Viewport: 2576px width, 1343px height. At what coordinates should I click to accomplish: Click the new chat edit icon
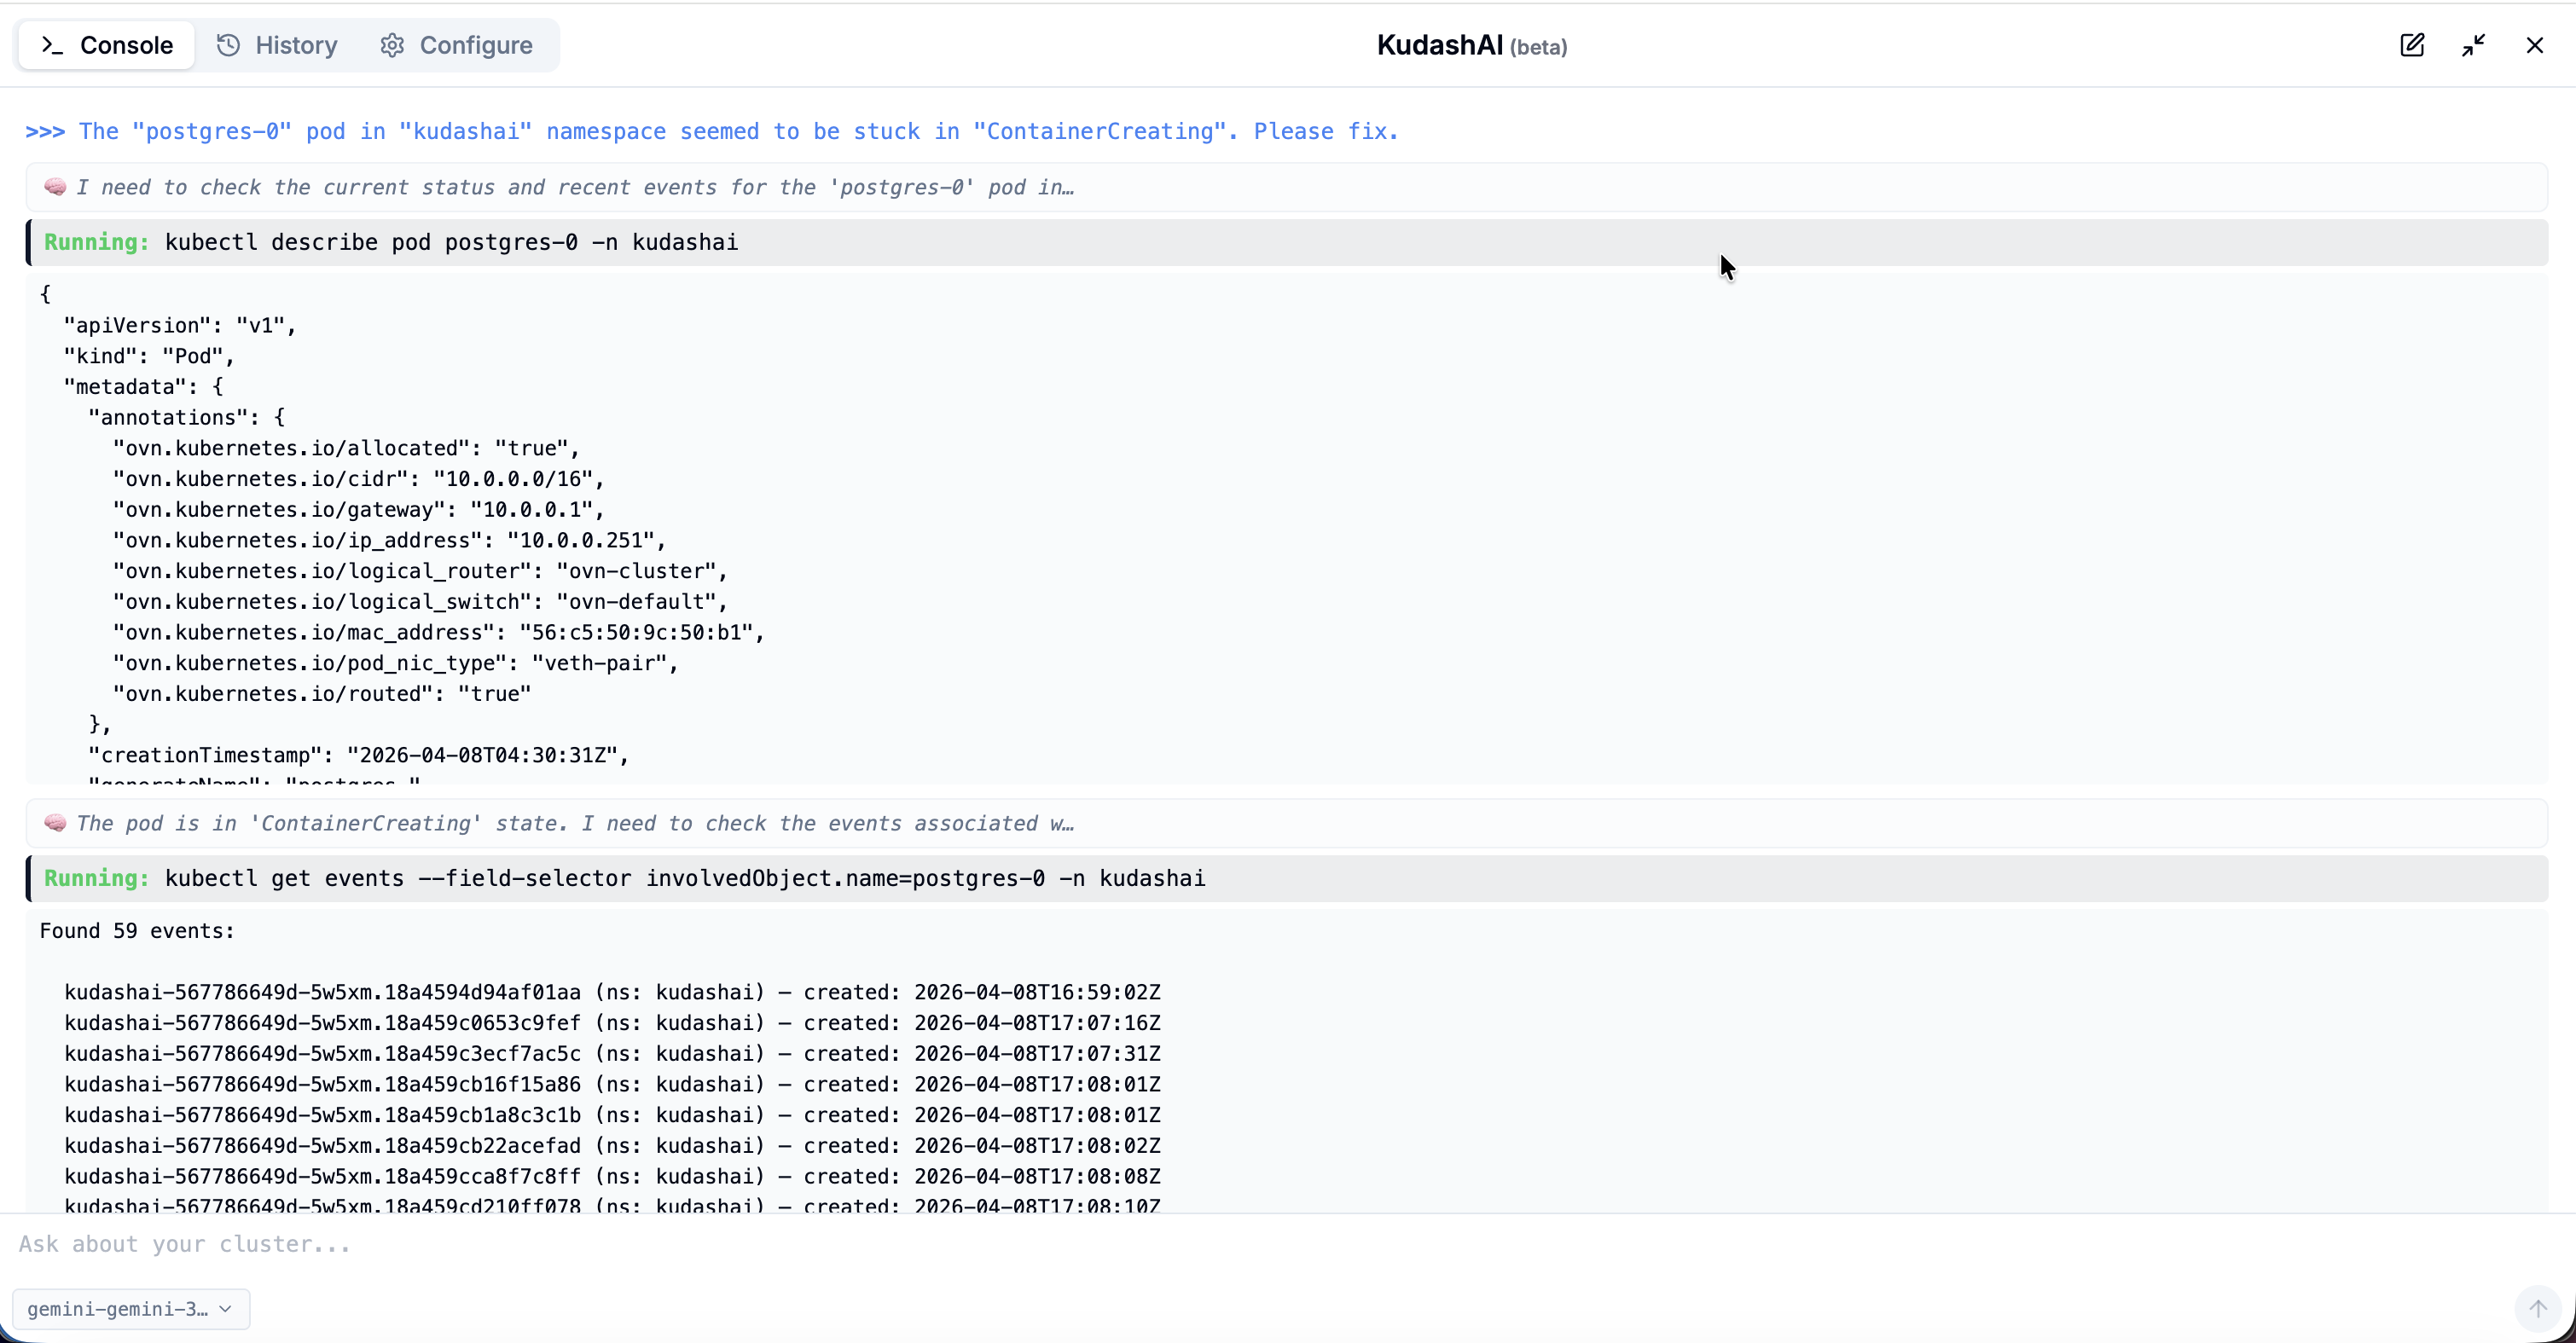tap(2412, 45)
